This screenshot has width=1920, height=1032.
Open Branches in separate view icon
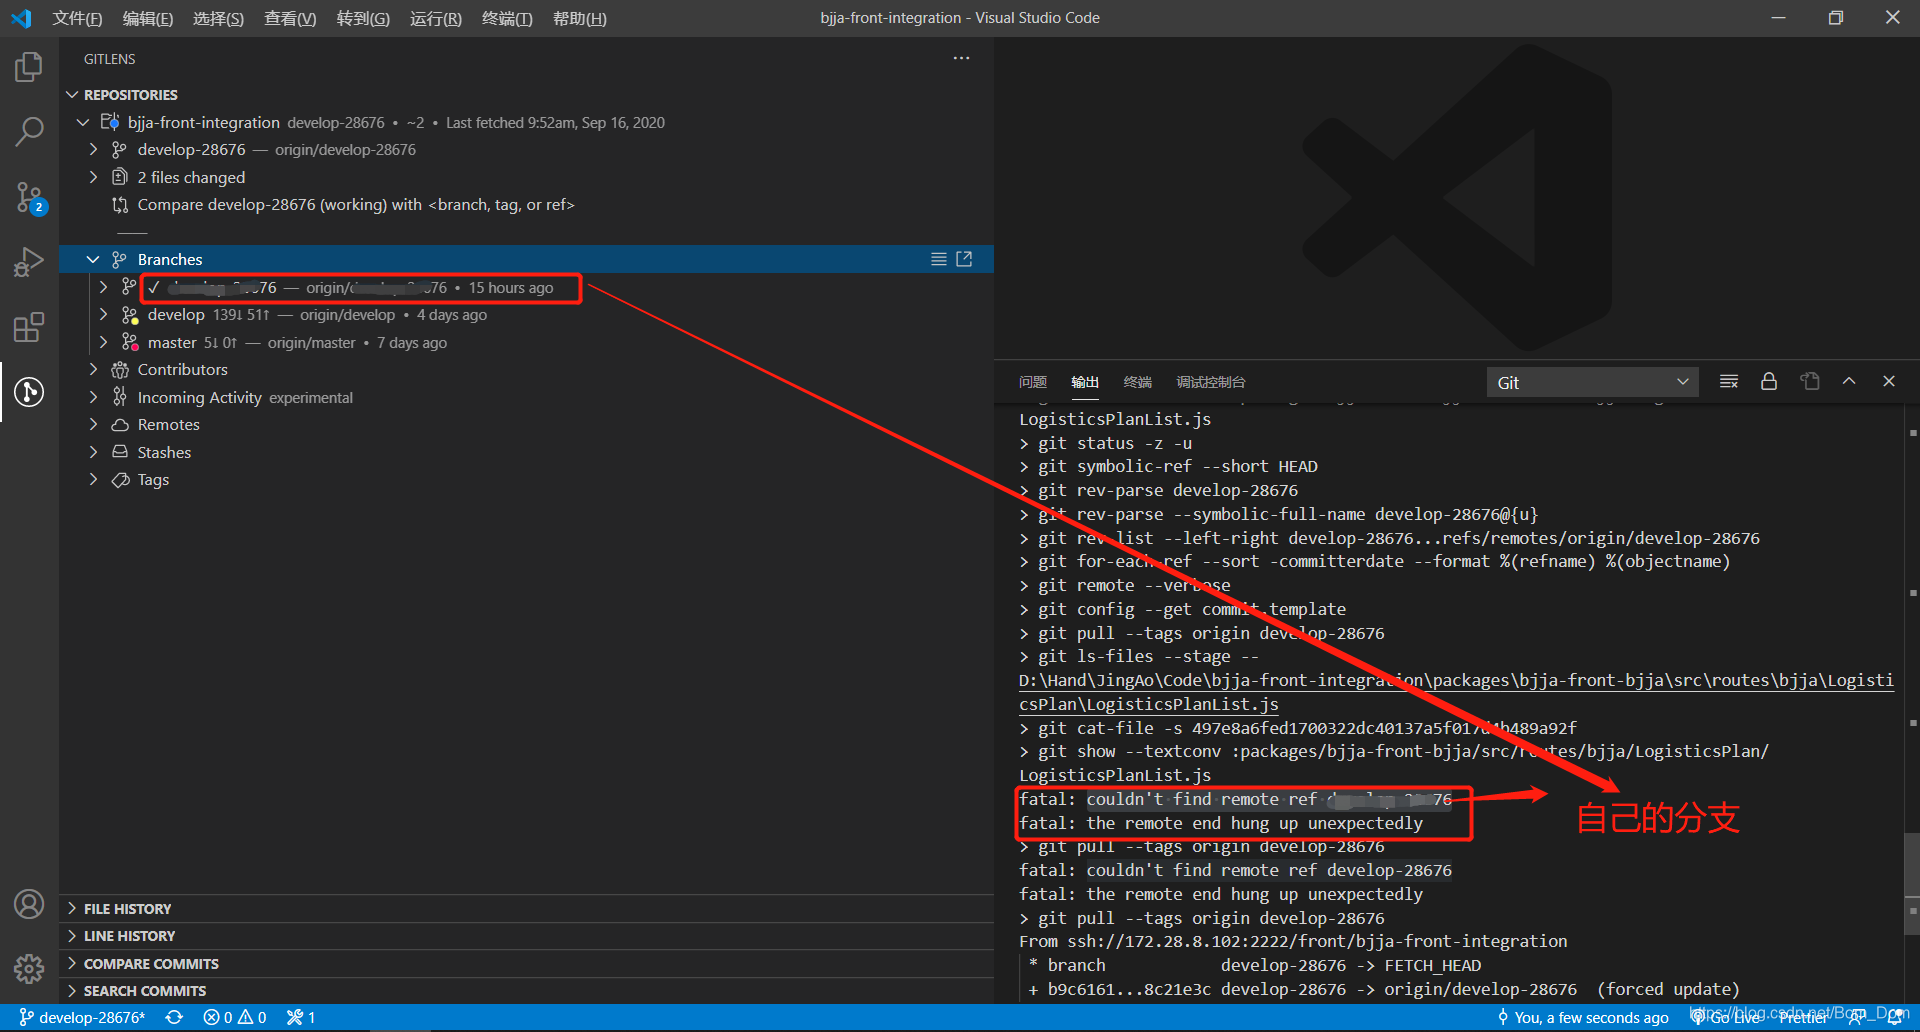pyautogui.click(x=964, y=259)
